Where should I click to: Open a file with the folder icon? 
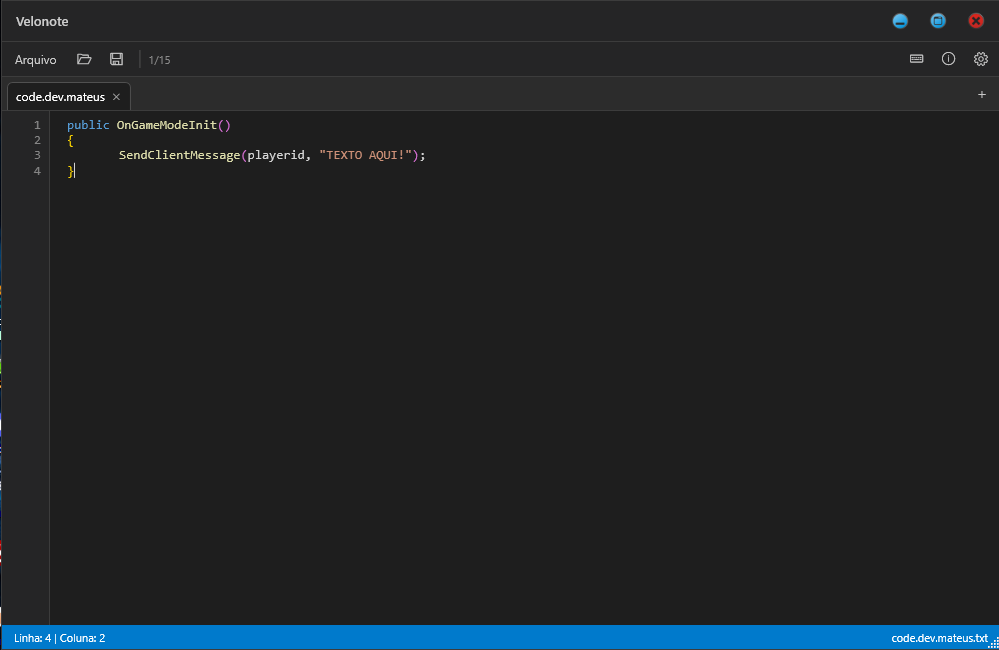click(x=84, y=59)
